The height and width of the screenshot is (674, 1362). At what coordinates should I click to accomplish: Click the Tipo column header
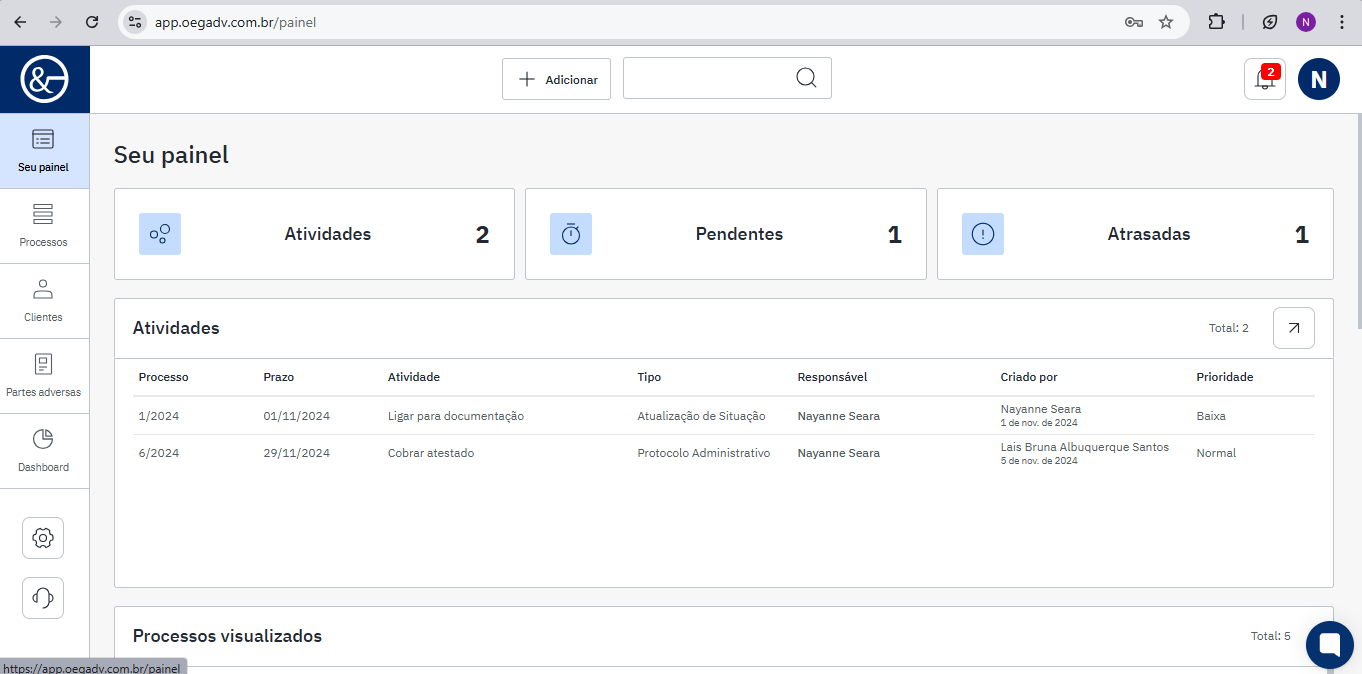tap(649, 377)
